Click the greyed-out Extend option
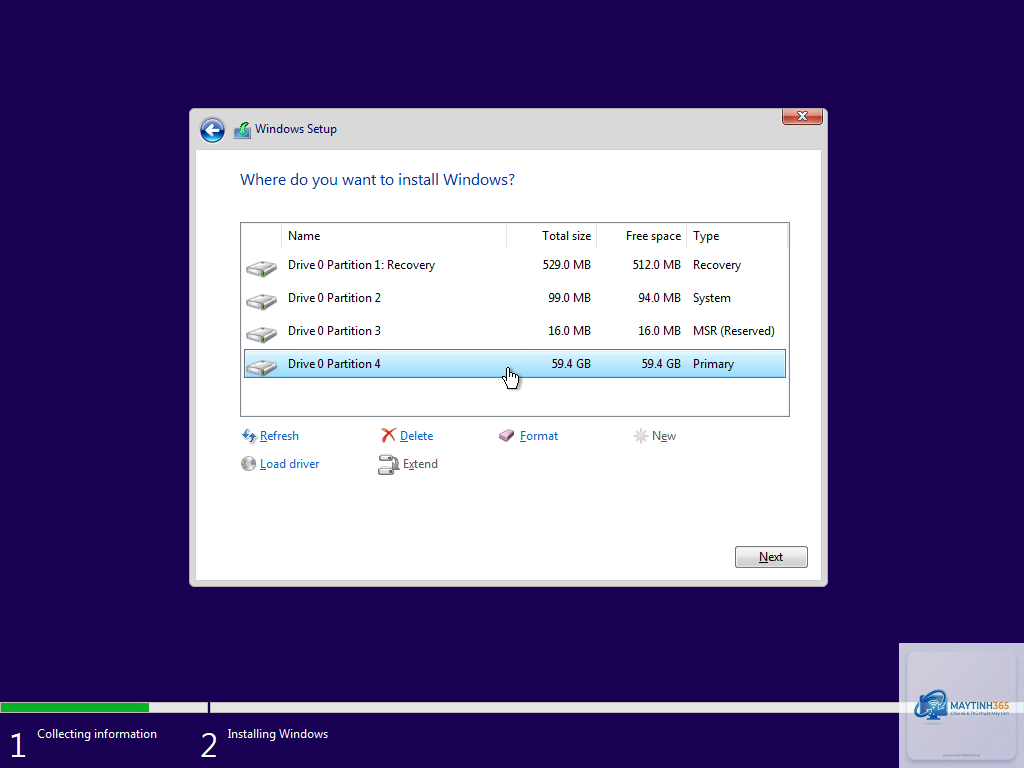 point(420,464)
